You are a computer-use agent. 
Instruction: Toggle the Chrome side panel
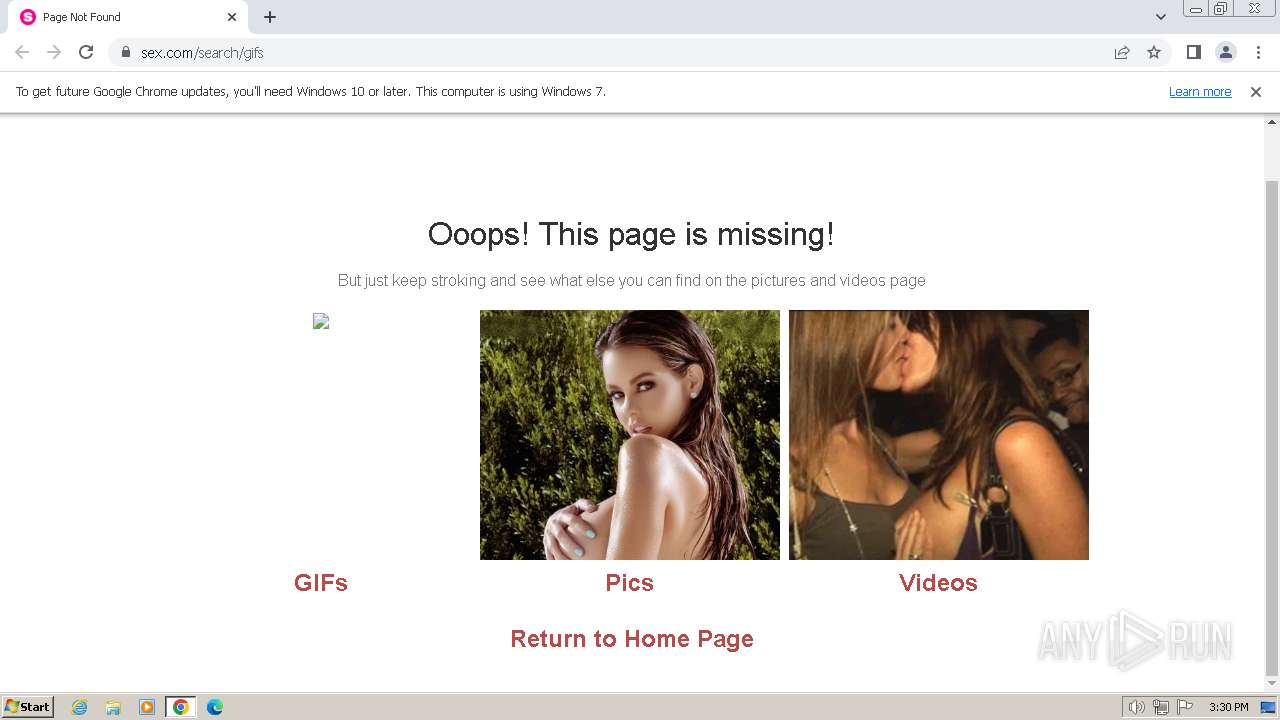click(x=1193, y=52)
